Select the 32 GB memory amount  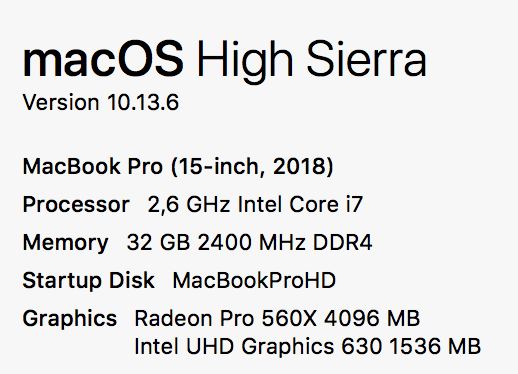[x=158, y=242]
